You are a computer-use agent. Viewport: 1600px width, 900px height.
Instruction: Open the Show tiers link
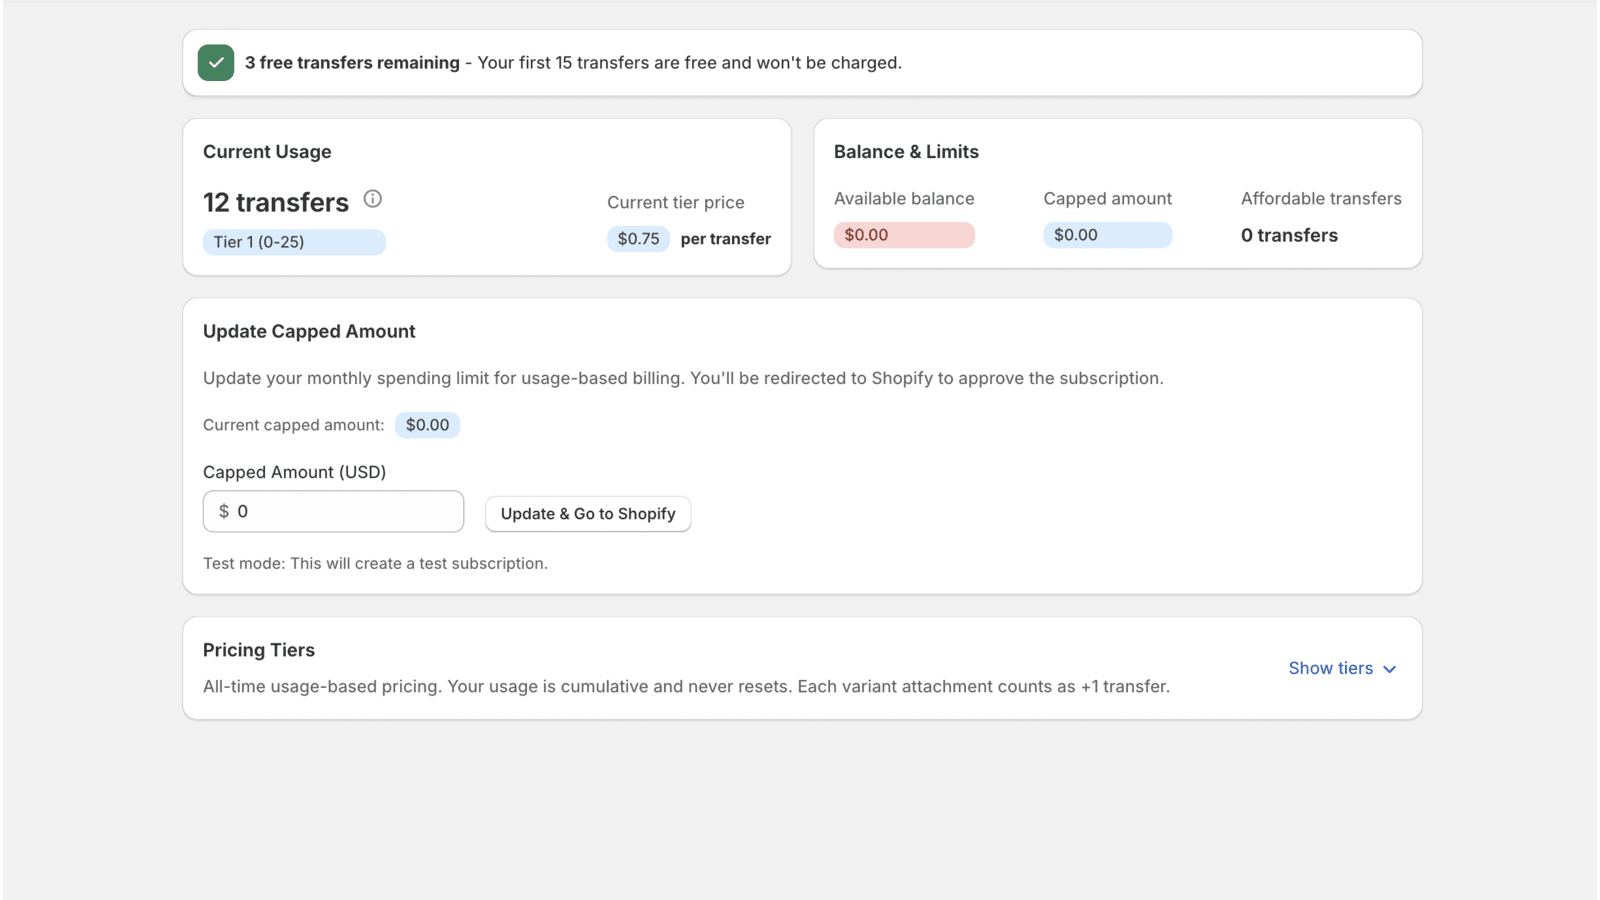[1330, 668]
